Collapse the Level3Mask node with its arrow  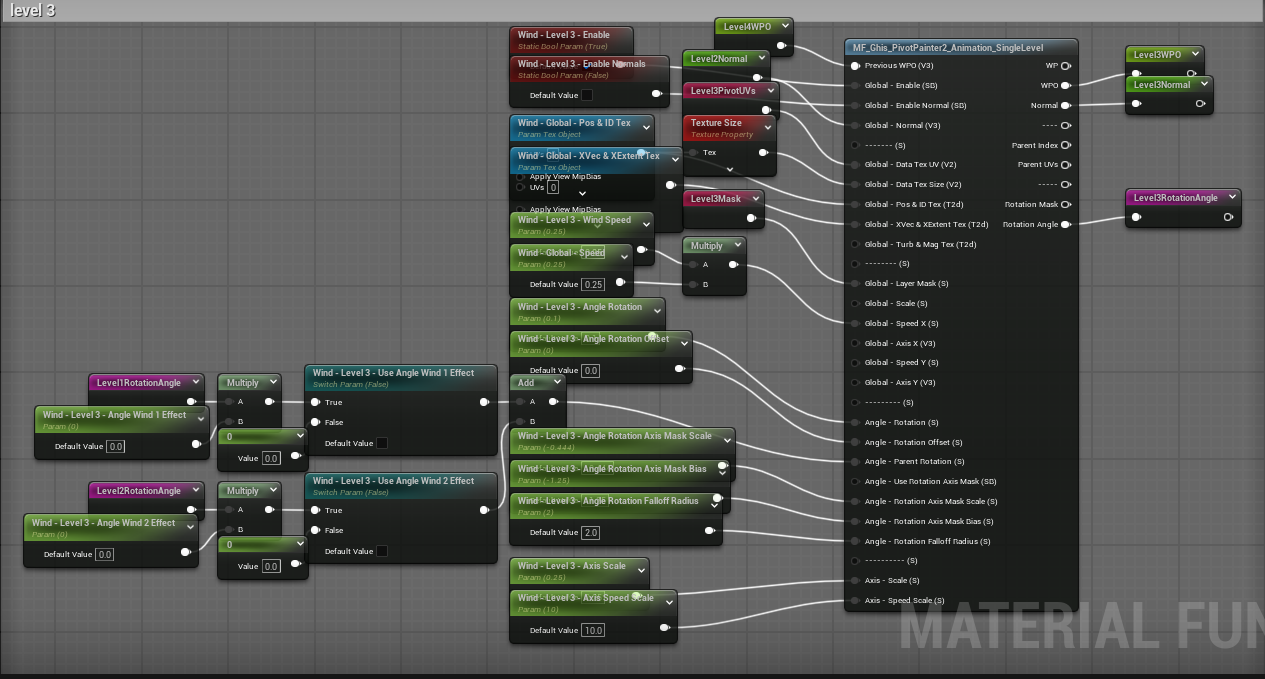(x=755, y=199)
